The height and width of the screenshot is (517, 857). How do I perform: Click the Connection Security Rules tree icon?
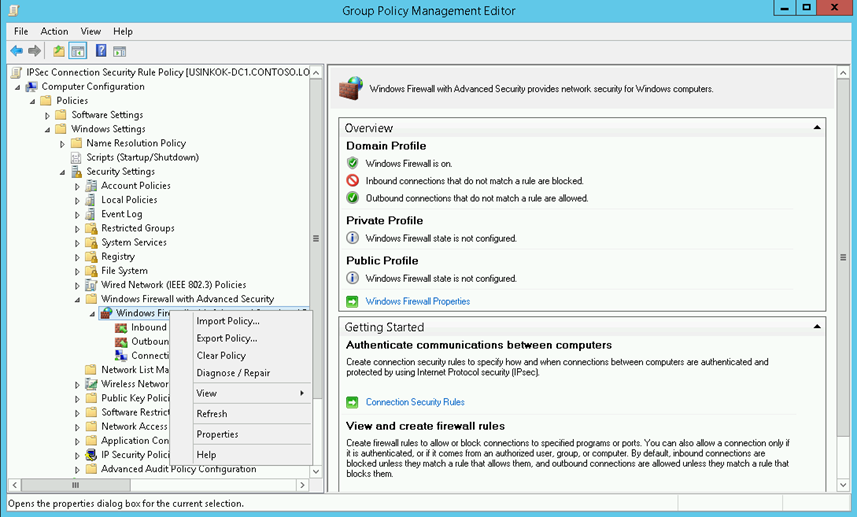pos(121,356)
